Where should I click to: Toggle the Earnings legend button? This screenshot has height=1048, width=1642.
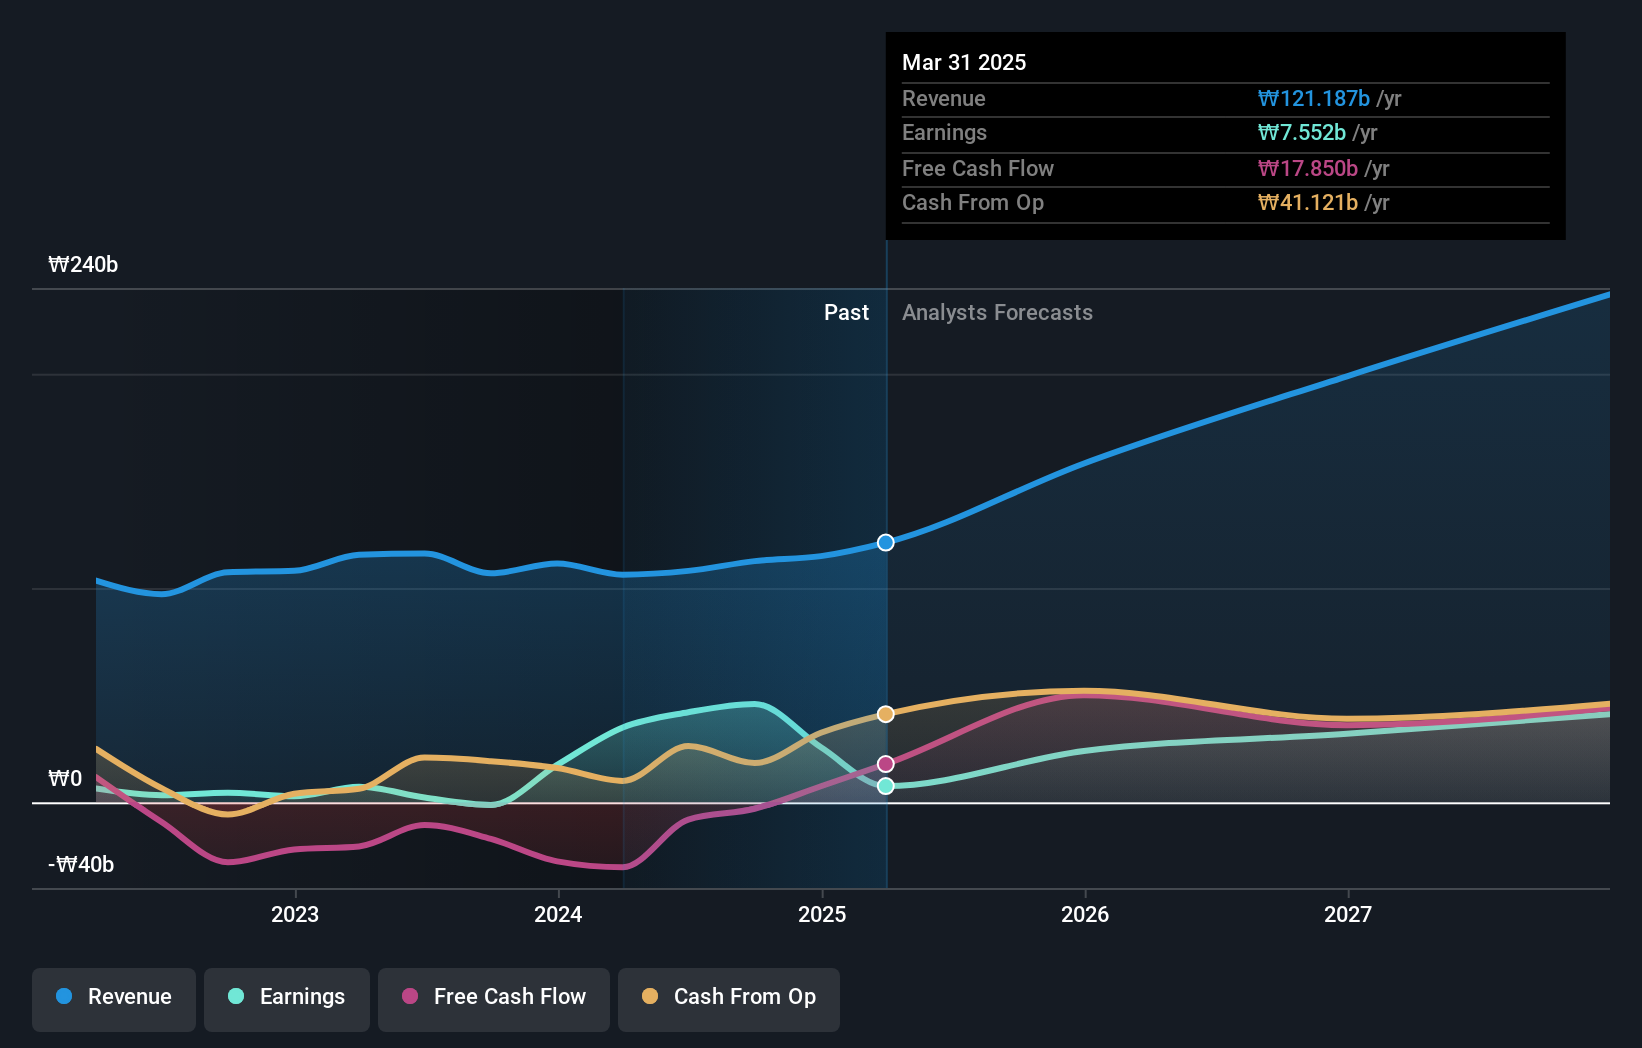pos(287,999)
